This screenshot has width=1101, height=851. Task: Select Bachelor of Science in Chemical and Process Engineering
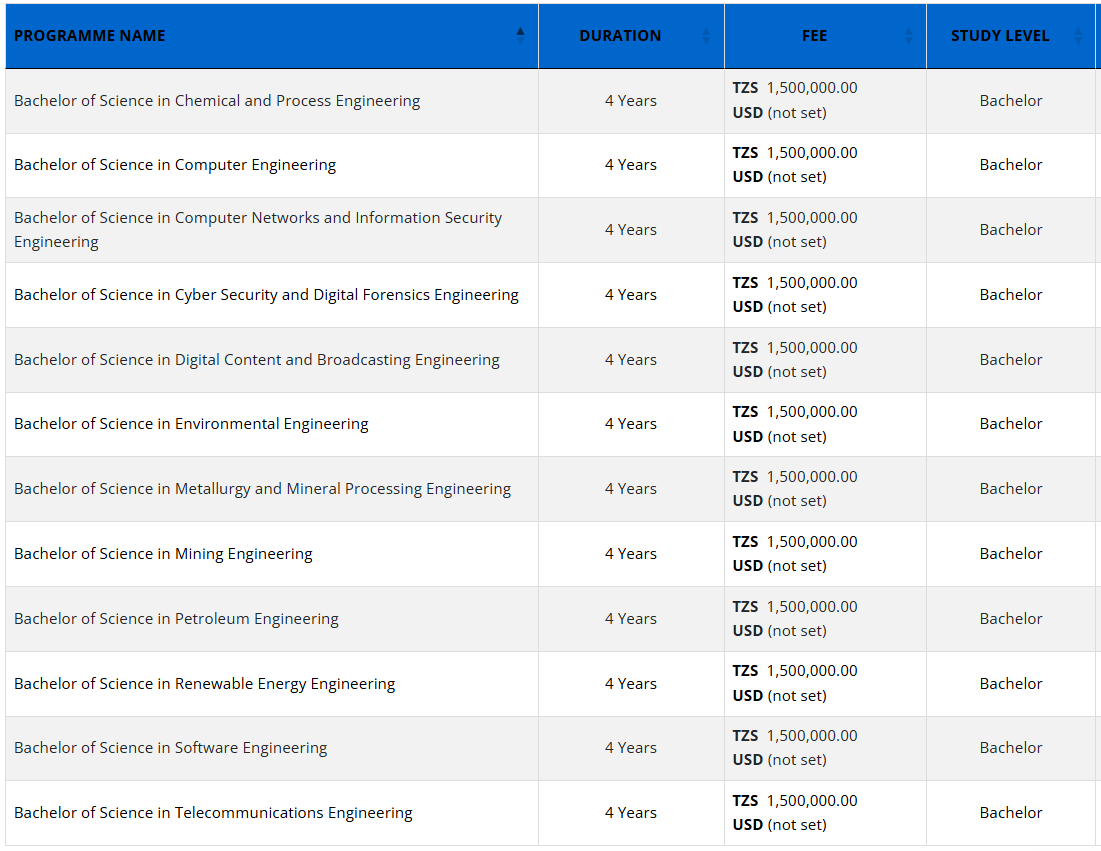(x=217, y=100)
